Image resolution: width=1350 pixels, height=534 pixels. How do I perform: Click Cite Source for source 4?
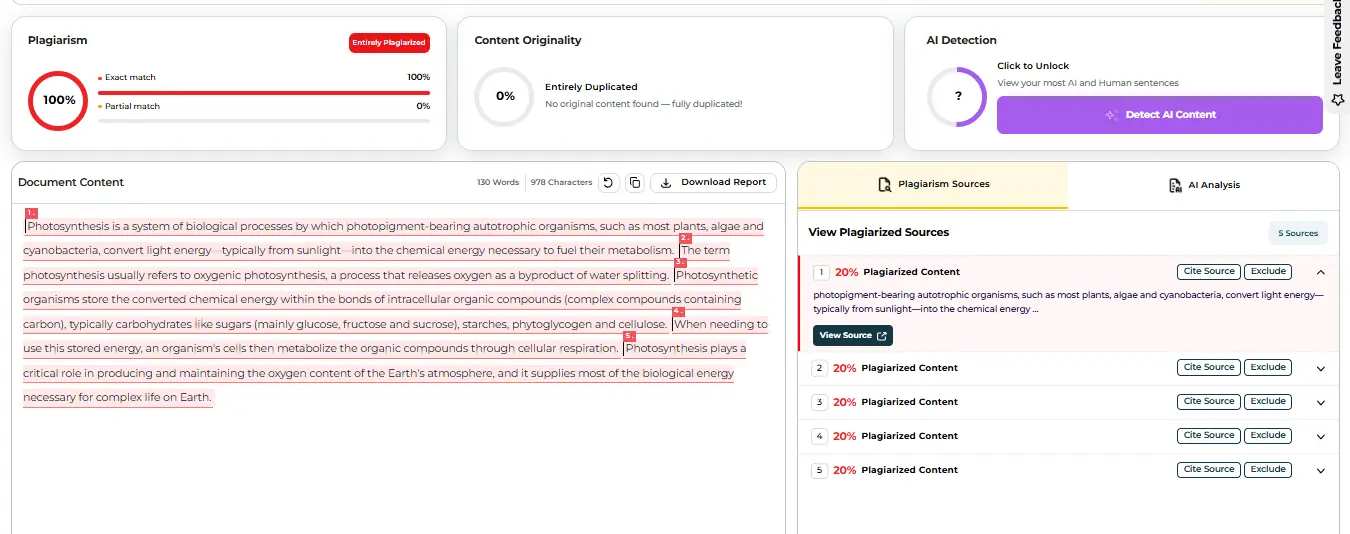pyautogui.click(x=1209, y=436)
